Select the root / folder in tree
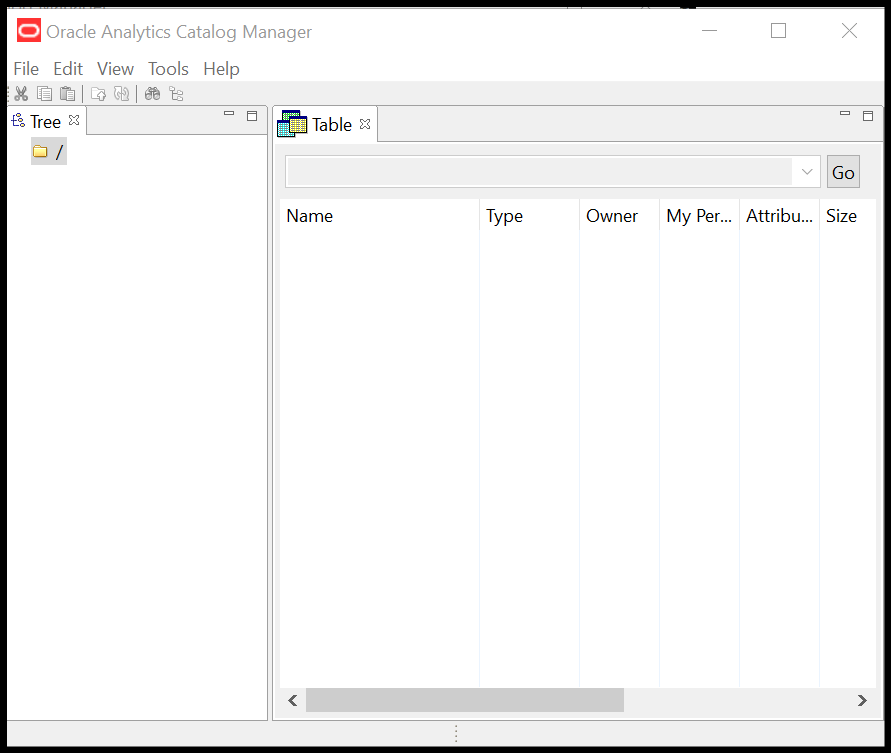Image resolution: width=891 pixels, height=753 pixels. click(49, 151)
